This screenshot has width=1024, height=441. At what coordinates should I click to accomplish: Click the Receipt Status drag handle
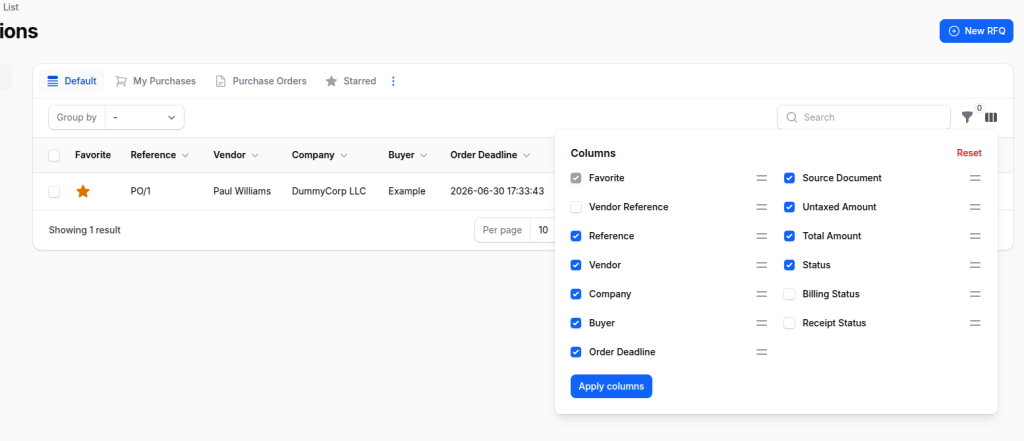pyautogui.click(x=975, y=323)
